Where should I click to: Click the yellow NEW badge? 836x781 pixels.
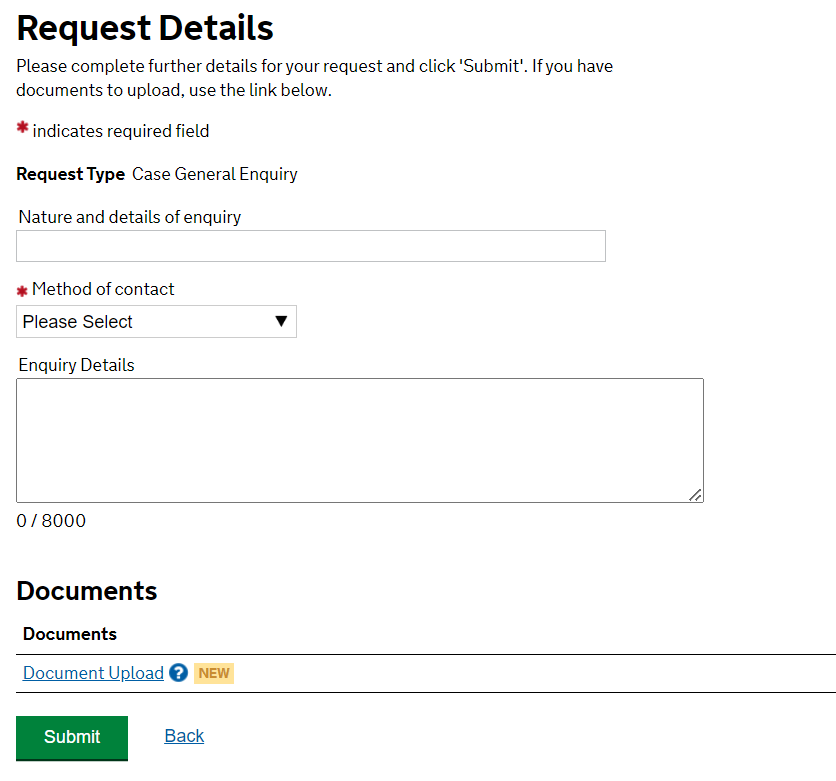[x=214, y=673]
